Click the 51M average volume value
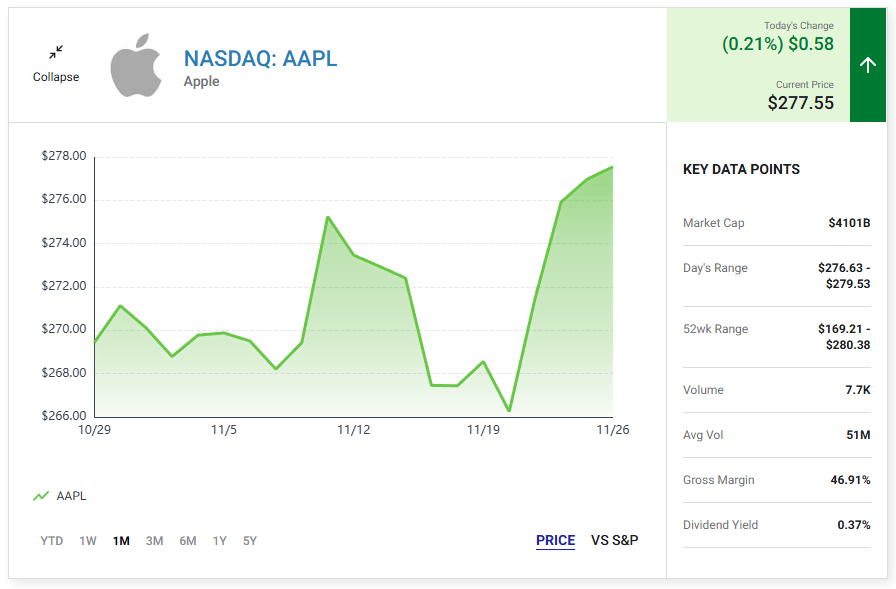The width and height of the screenshot is (896, 589). (858, 435)
